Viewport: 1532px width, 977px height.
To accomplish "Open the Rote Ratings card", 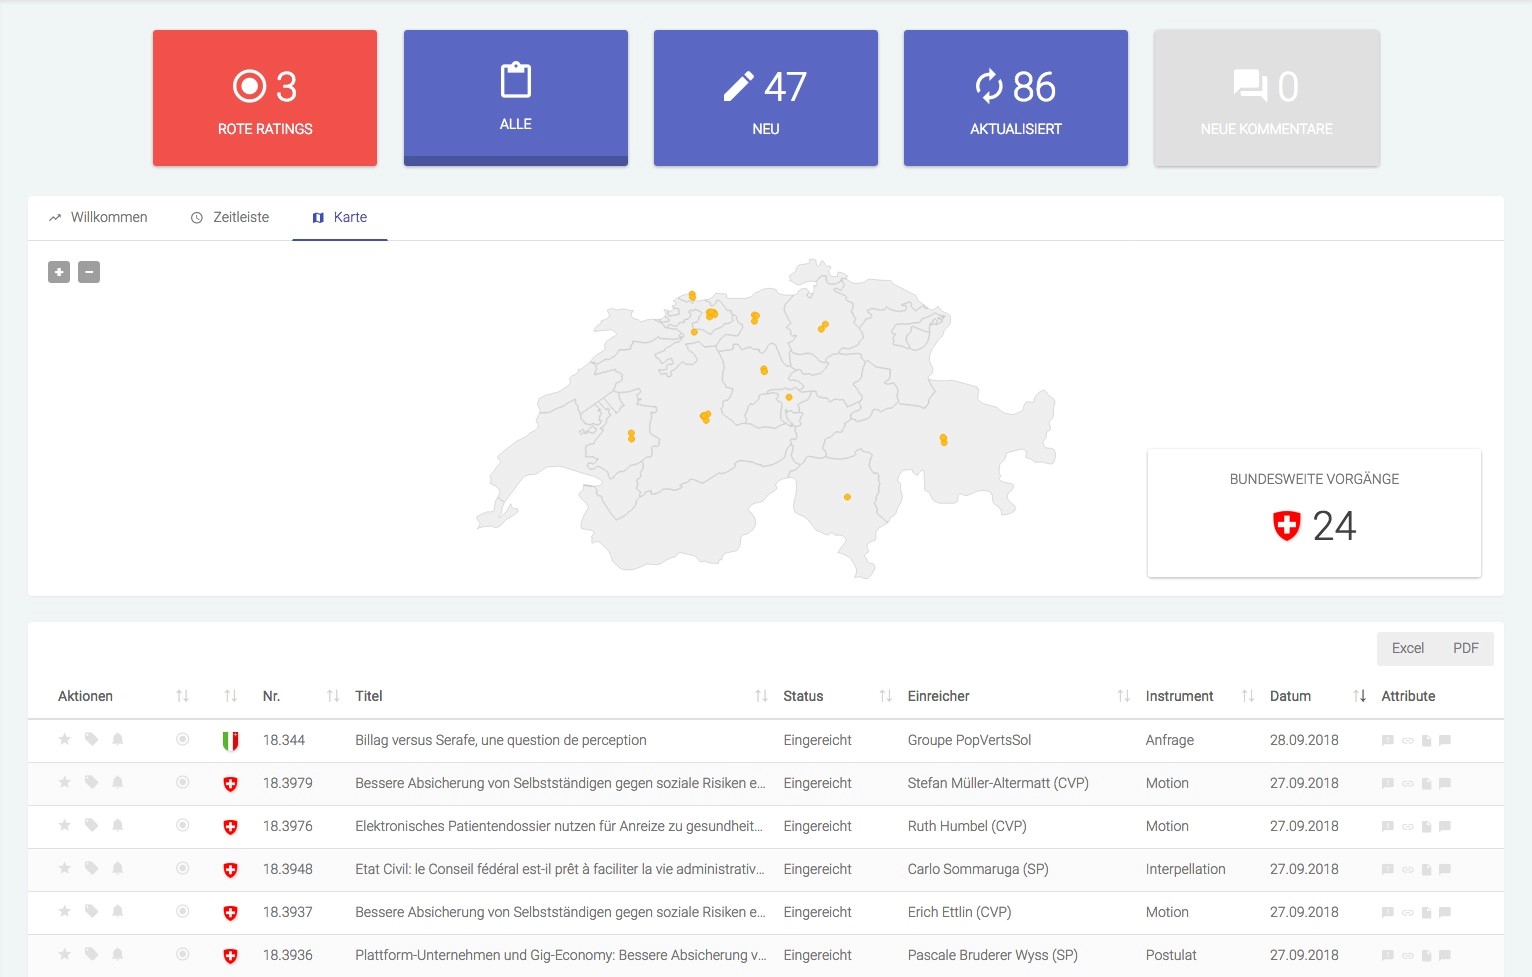I will coord(265,98).
